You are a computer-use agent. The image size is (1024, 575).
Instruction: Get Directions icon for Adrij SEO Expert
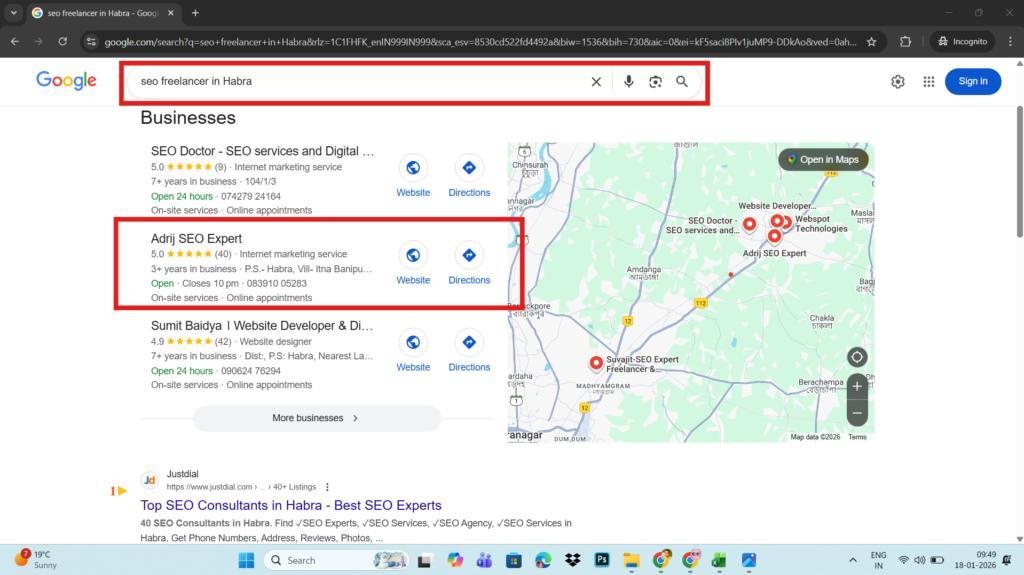[x=469, y=255]
